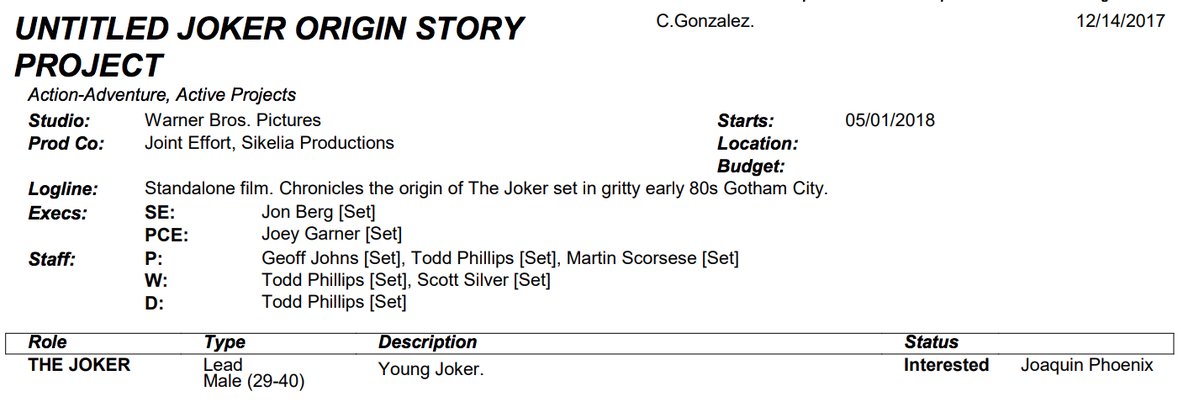This screenshot has height=402, width=1199.
Task: Click the Description column header
Action: click(427, 342)
